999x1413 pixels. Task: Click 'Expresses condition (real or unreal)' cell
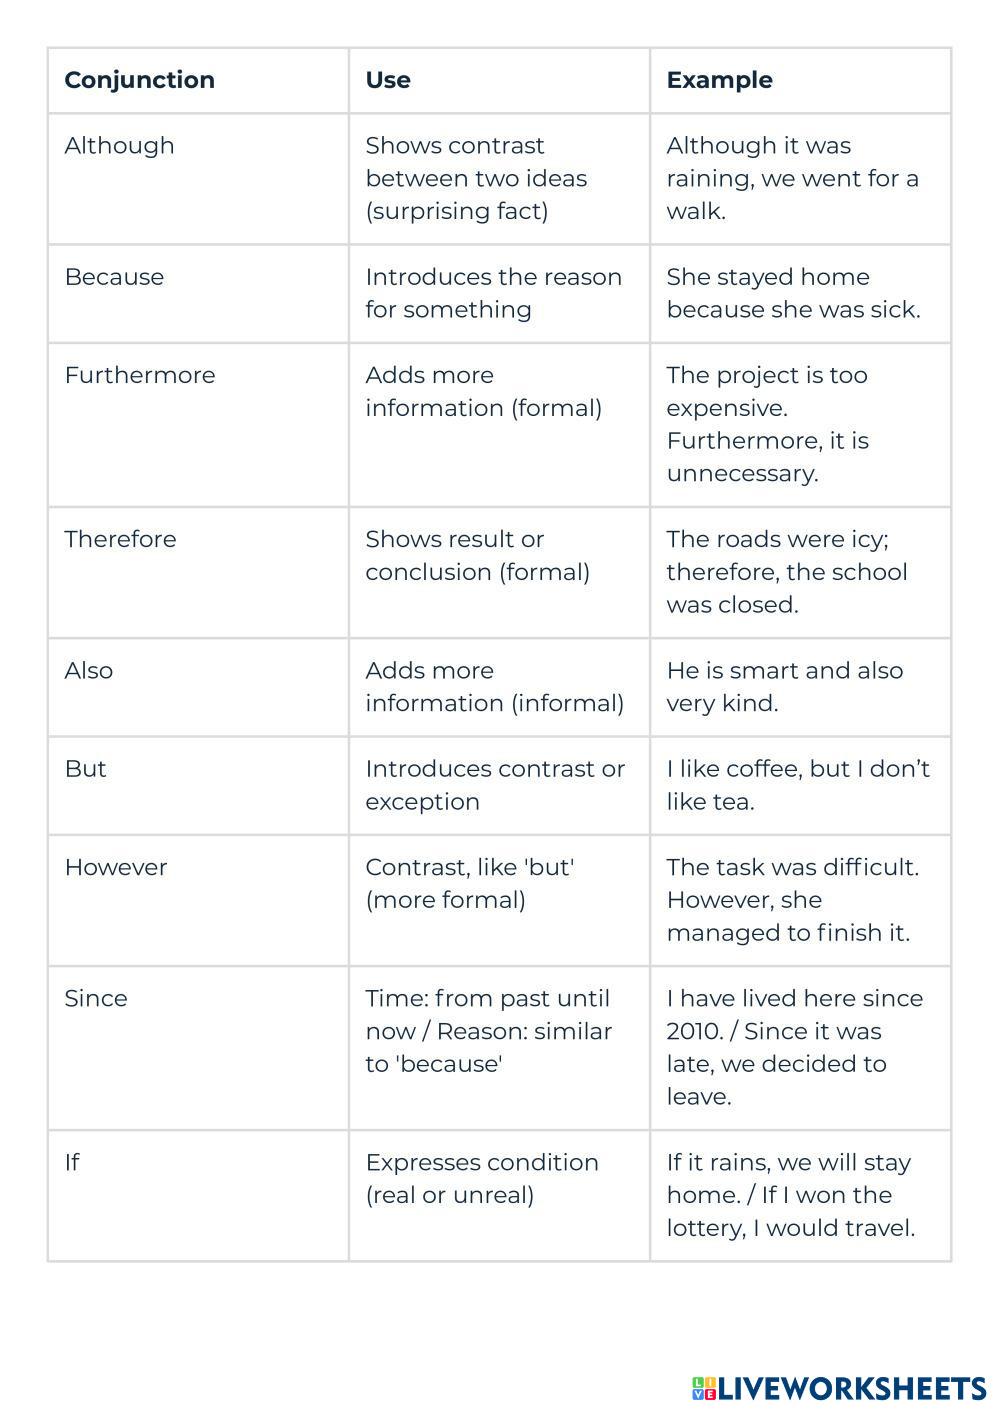(x=482, y=1178)
